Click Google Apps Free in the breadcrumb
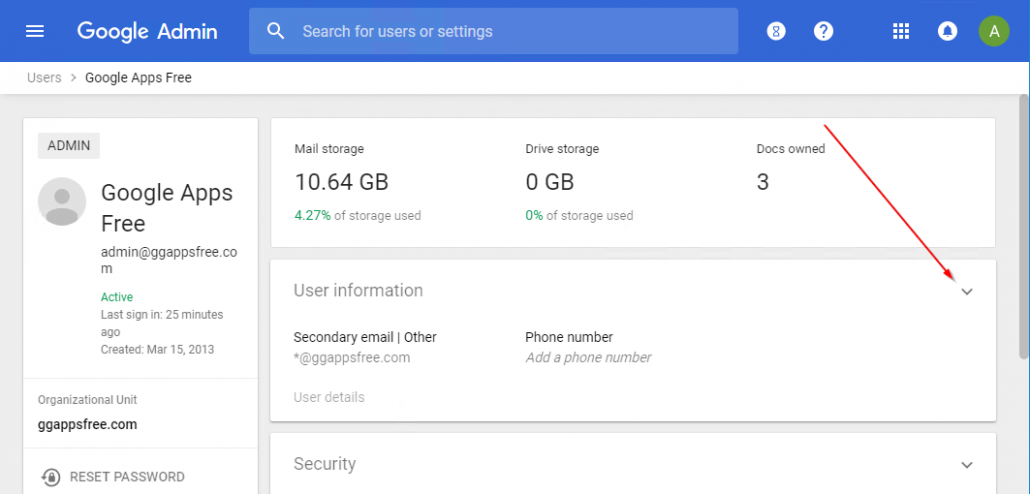 139,78
